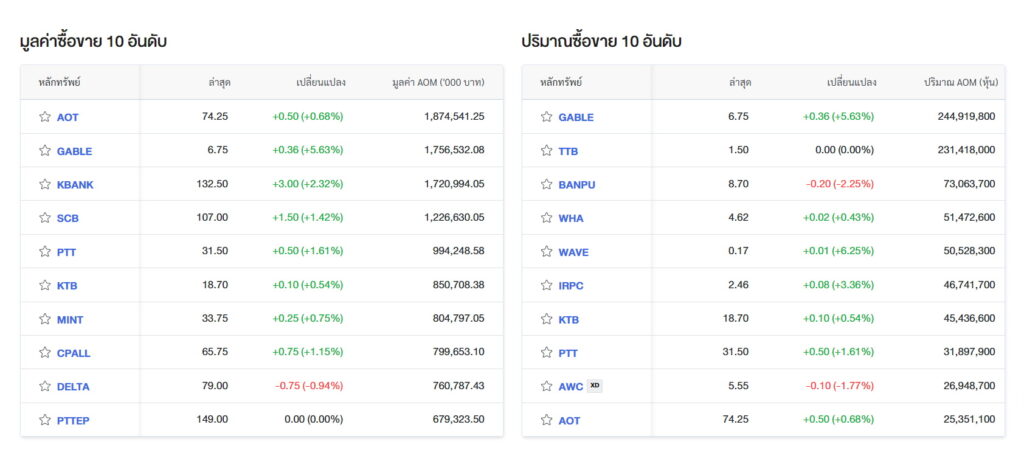Image resolution: width=1024 pixels, height=450 pixels.
Task: Open the WHA stock page
Action: pos(571,219)
